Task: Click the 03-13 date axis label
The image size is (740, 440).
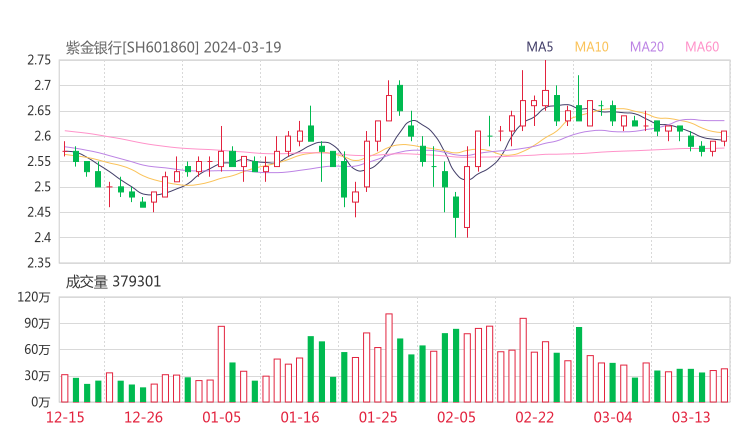Action: pyautogui.click(x=691, y=417)
